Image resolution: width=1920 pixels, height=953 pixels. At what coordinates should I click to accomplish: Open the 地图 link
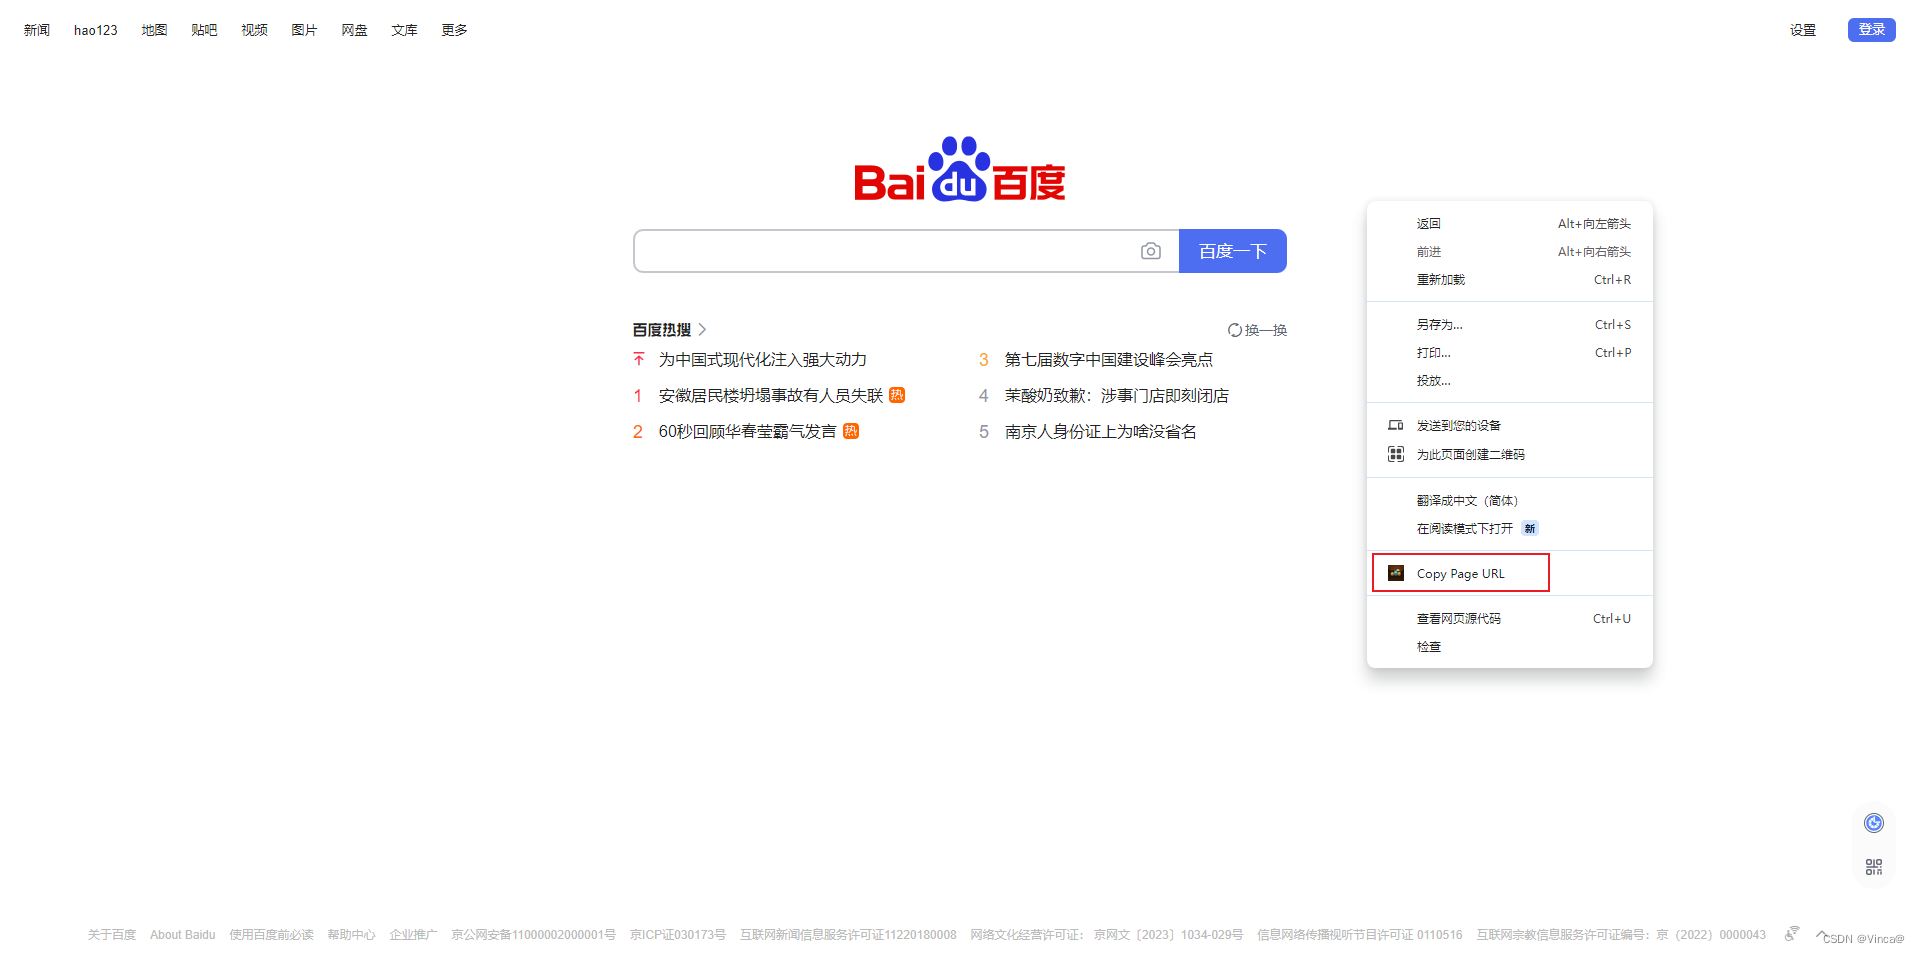(155, 30)
